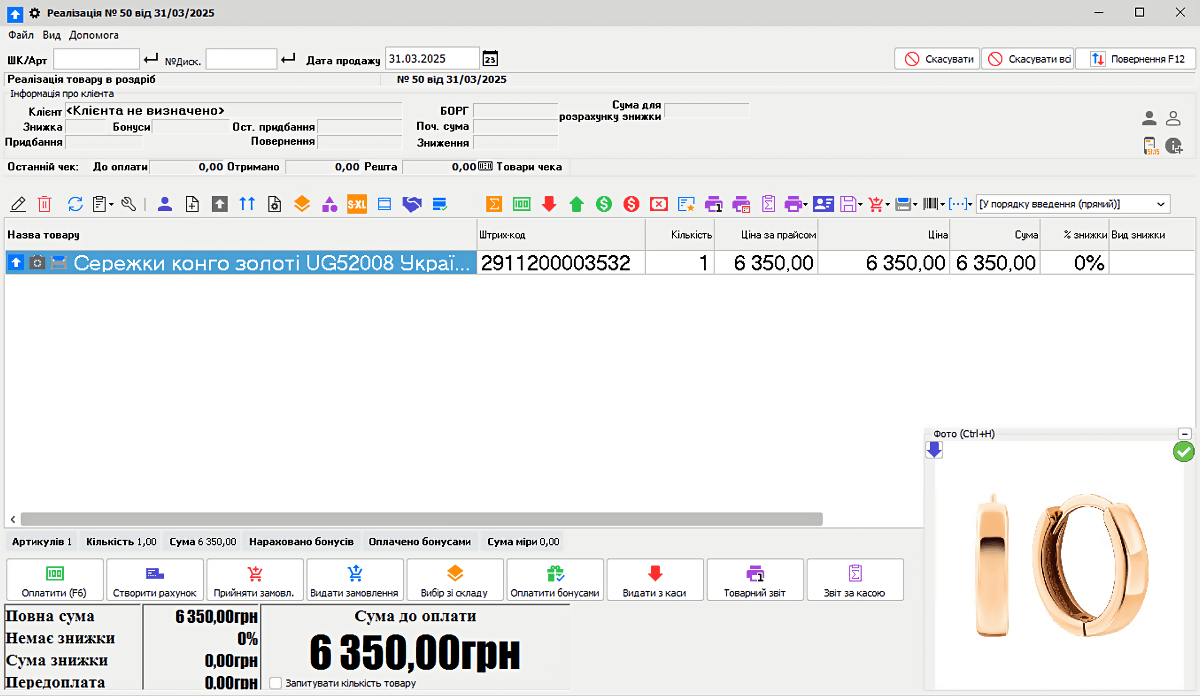Click the red trash delete icon
Viewport: 1200px width, 696px height.
tap(44, 204)
